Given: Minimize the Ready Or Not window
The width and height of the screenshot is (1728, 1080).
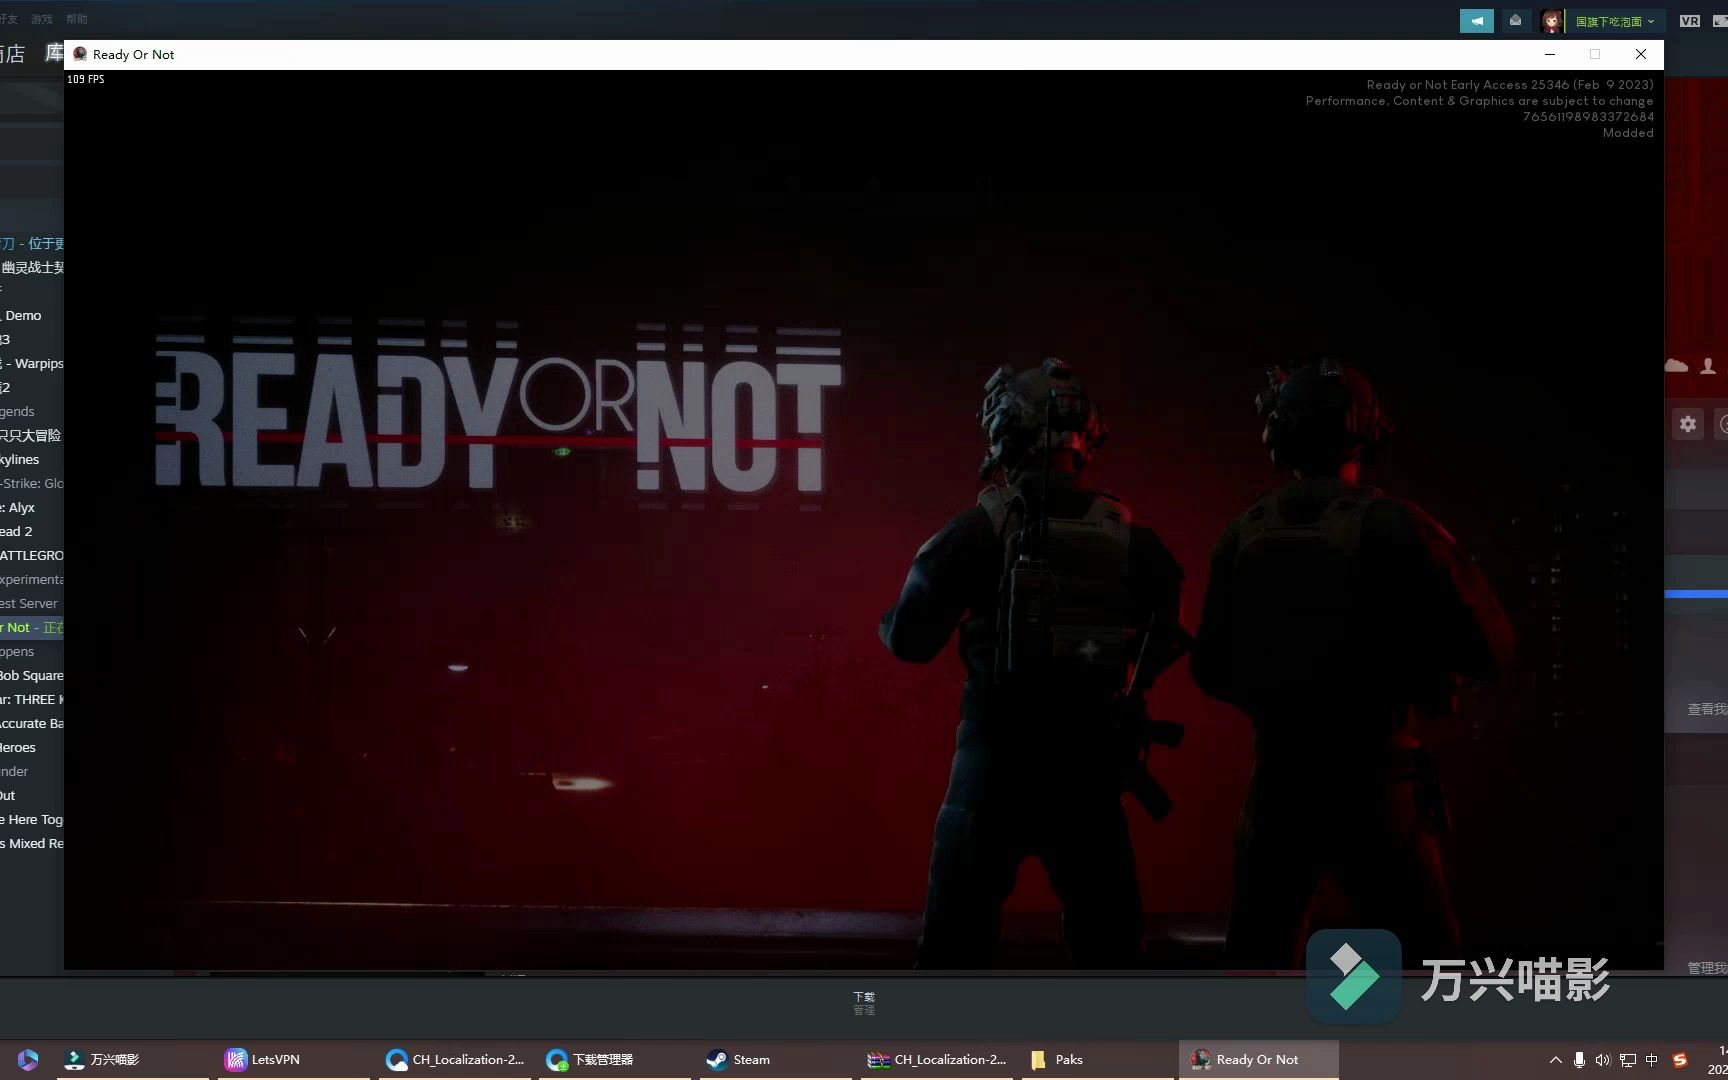Looking at the screenshot, I should (1550, 54).
